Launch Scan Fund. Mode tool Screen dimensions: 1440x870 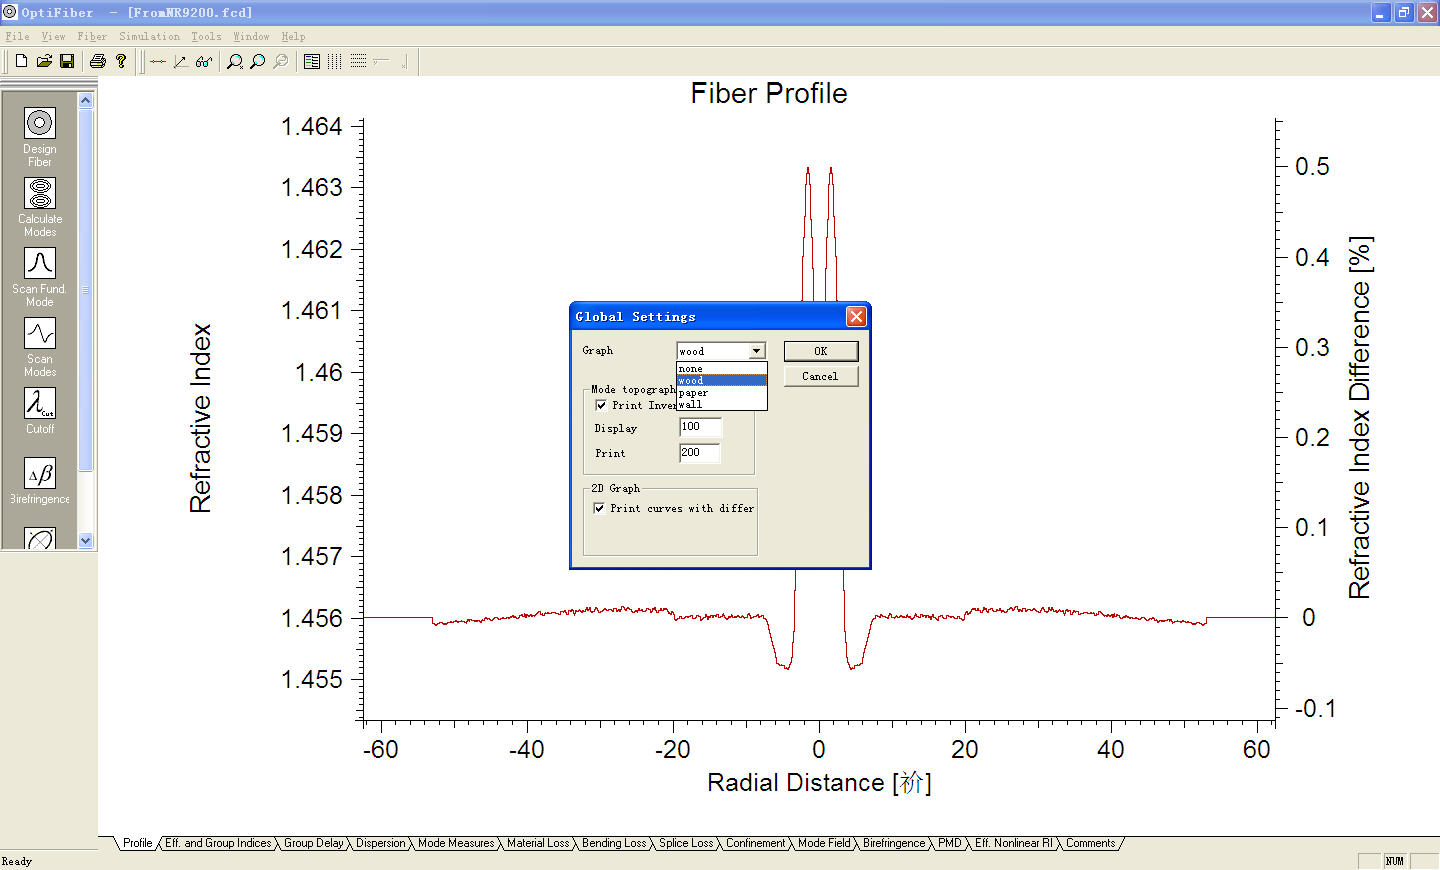pyautogui.click(x=40, y=263)
